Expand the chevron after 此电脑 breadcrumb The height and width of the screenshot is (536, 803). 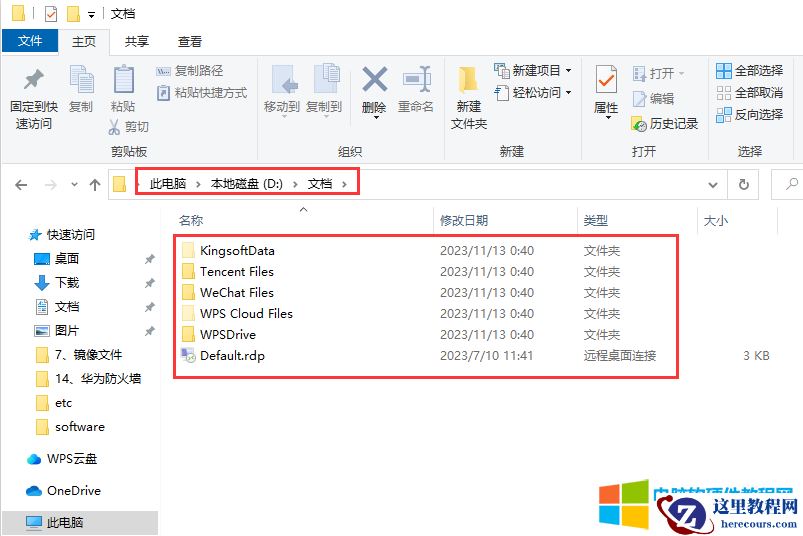tap(198, 184)
